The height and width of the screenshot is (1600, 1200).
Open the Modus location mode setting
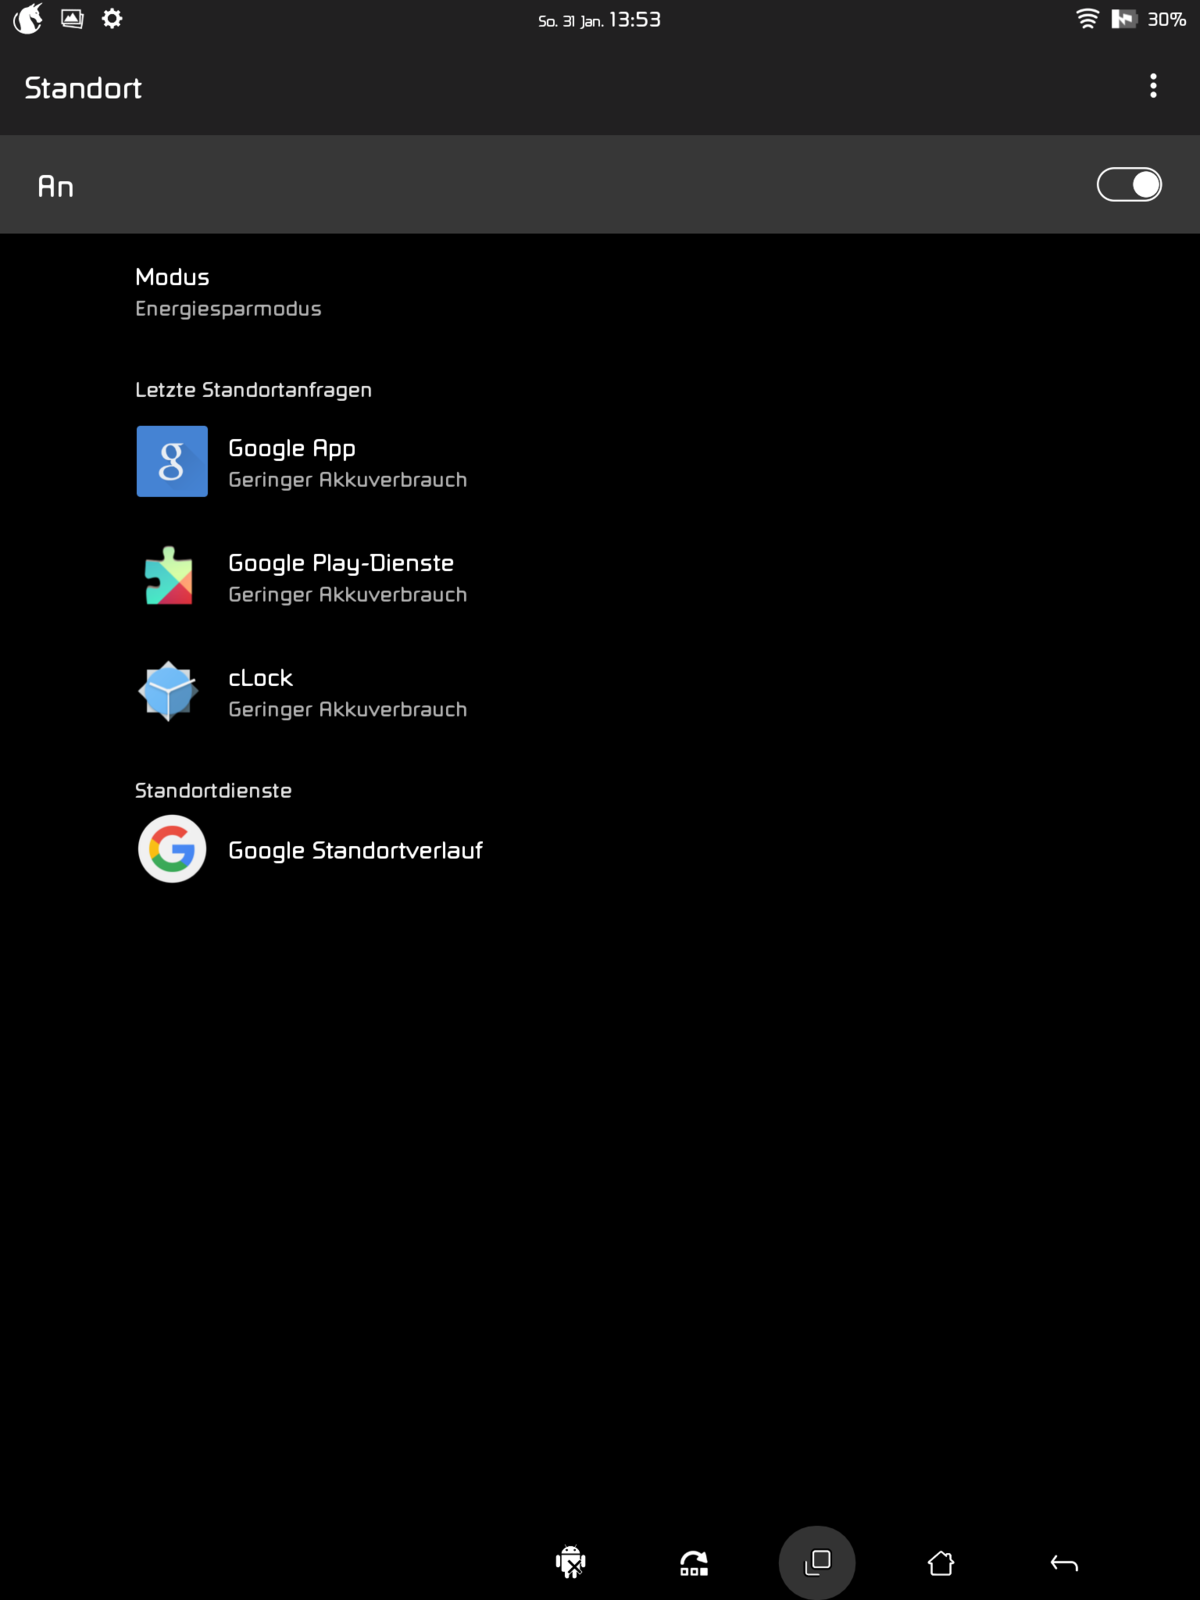228,292
